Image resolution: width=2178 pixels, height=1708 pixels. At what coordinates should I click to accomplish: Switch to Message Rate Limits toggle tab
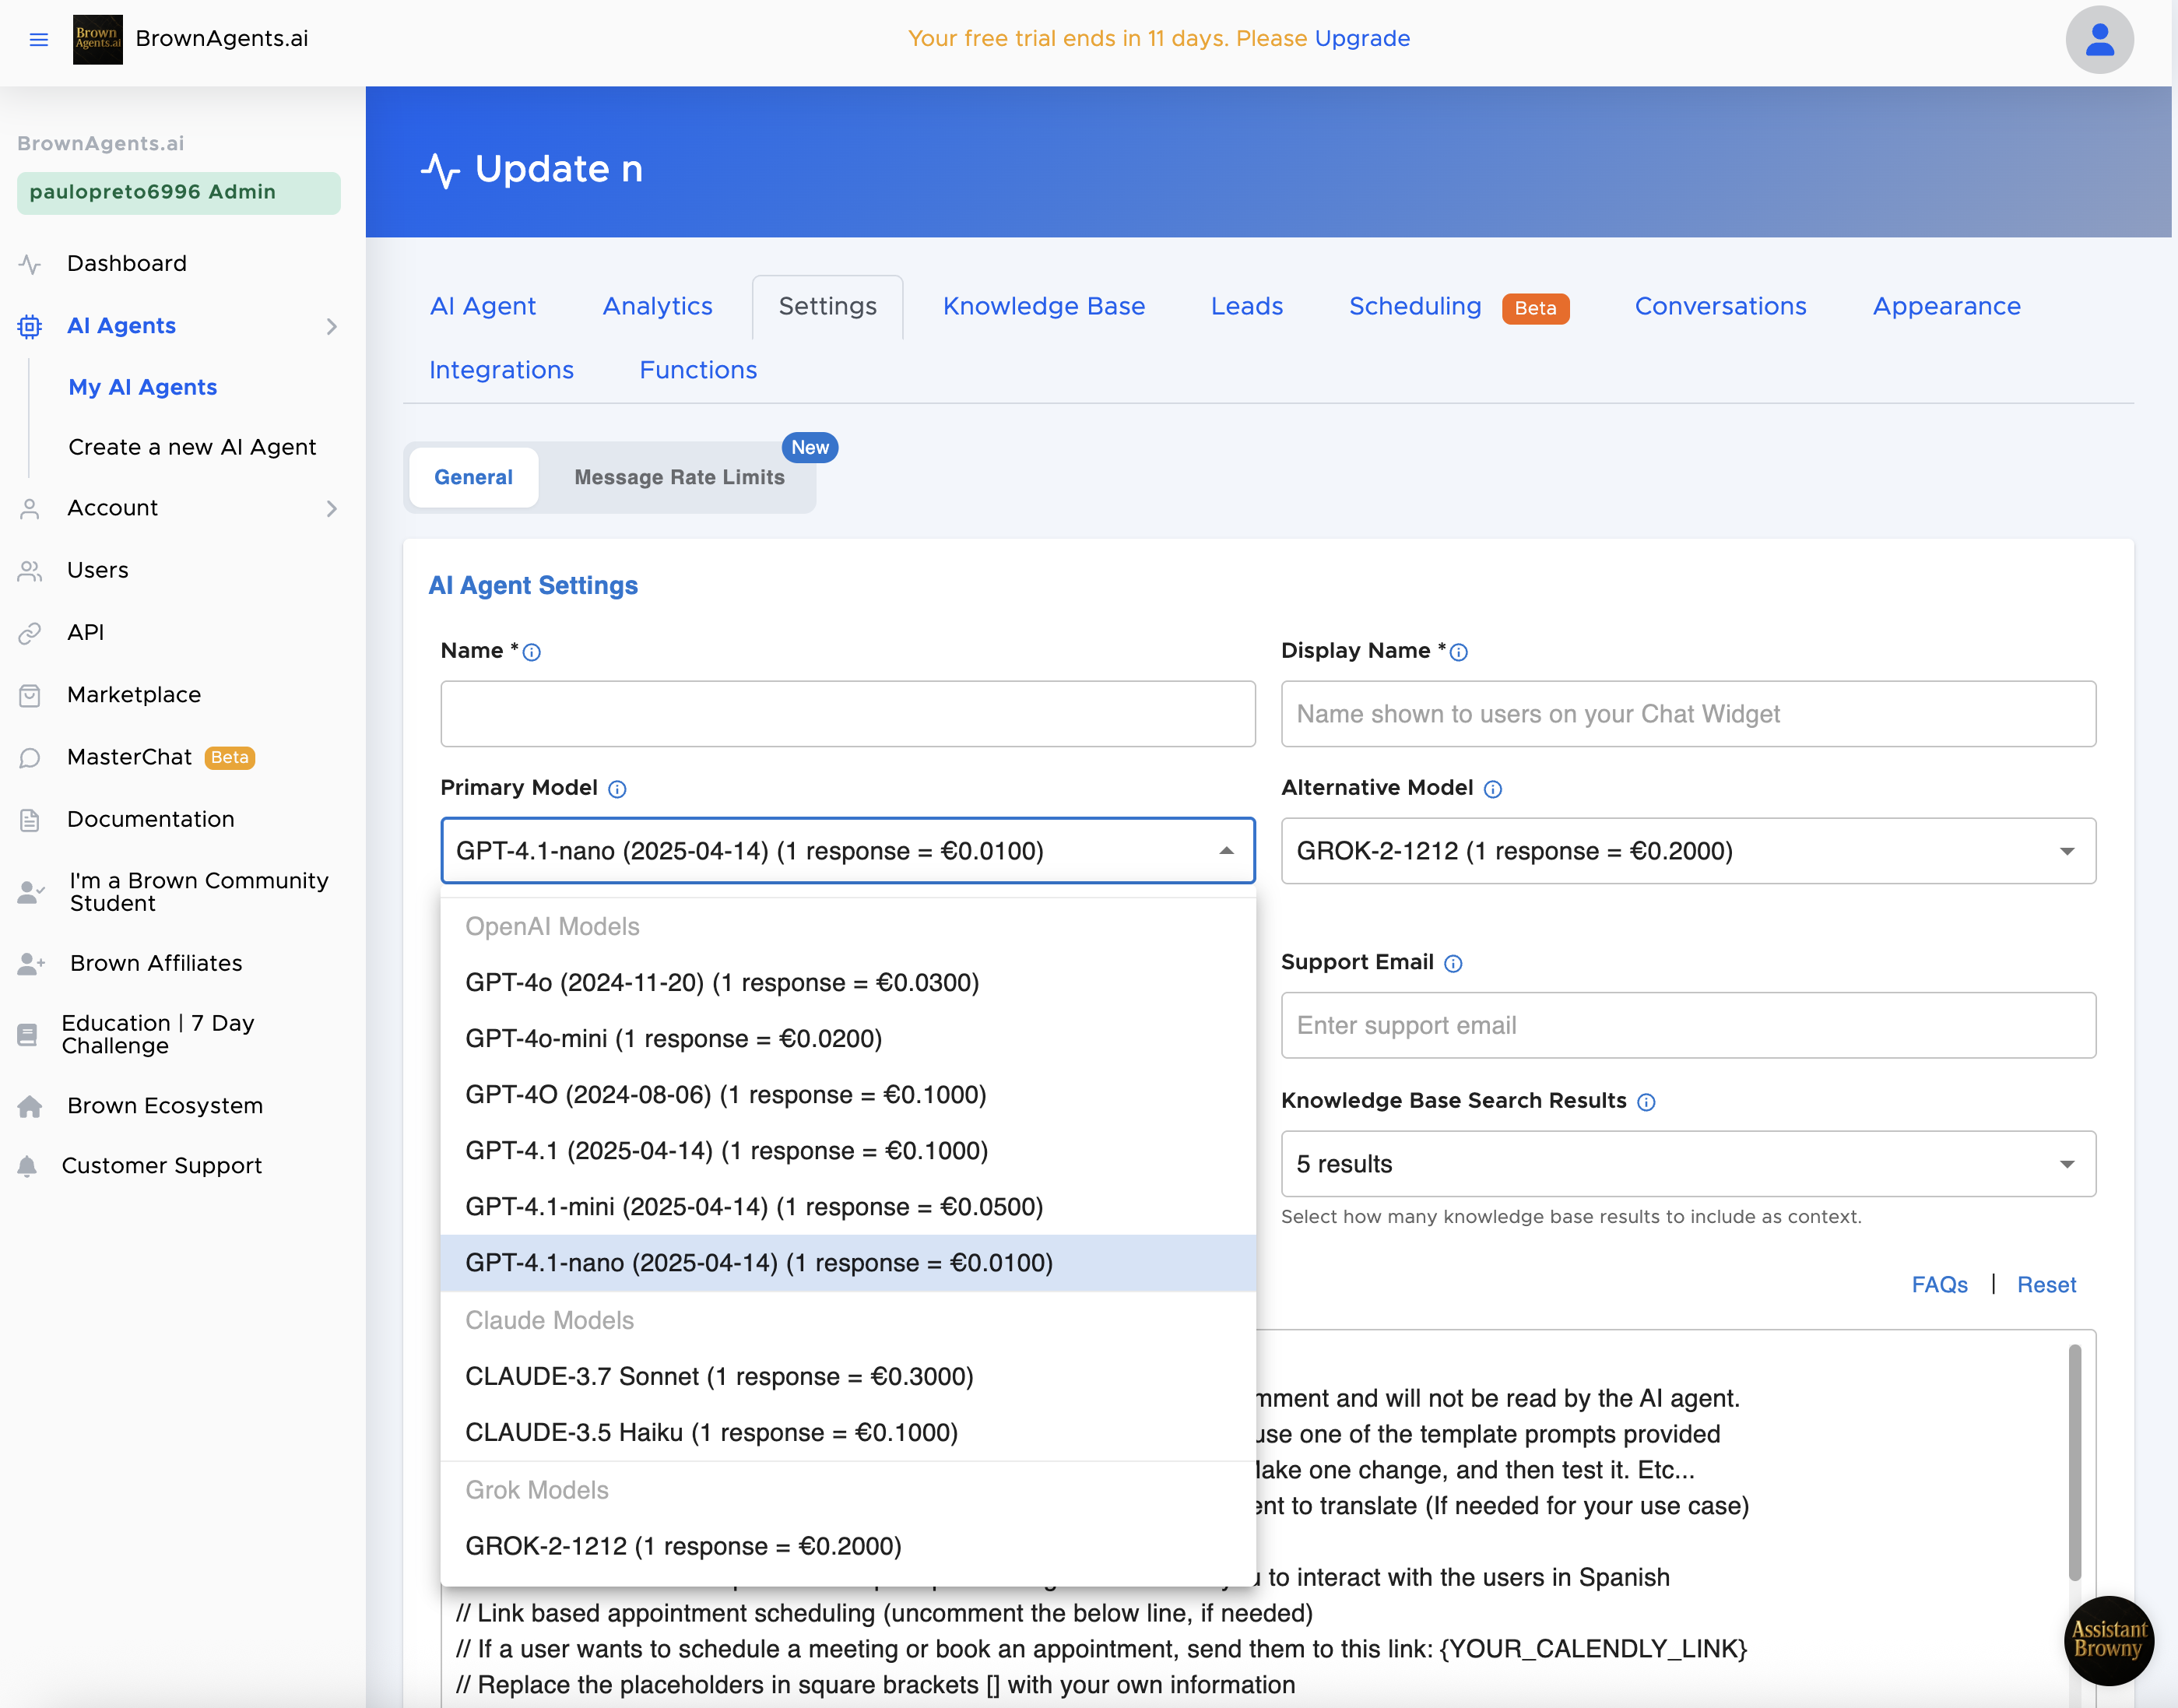click(x=679, y=477)
